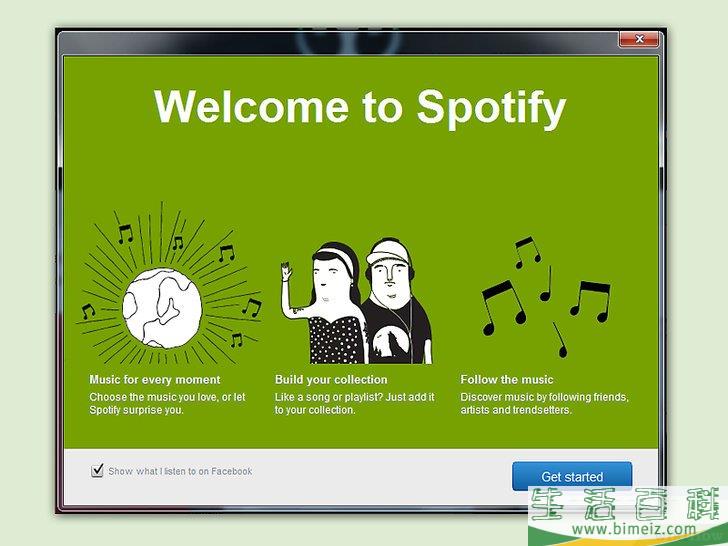Click the Welcome to Spotify heading
The width and height of the screenshot is (728, 546).
pyautogui.click(x=360, y=108)
